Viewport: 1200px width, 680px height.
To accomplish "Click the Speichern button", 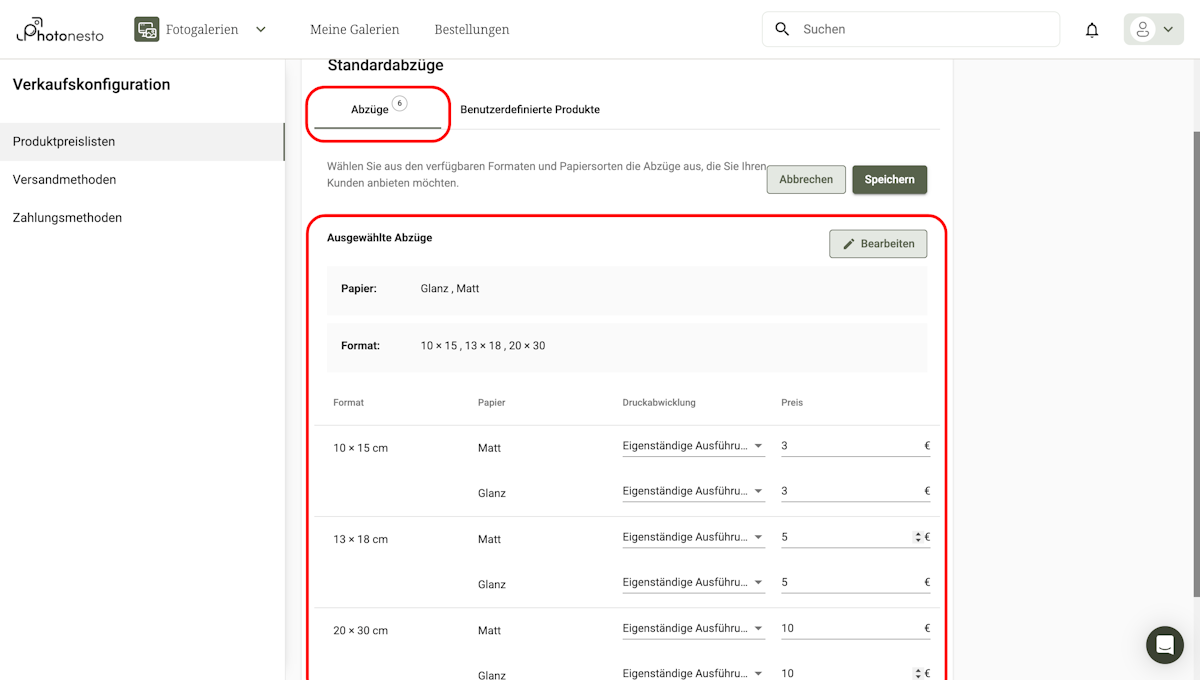I will 889,179.
